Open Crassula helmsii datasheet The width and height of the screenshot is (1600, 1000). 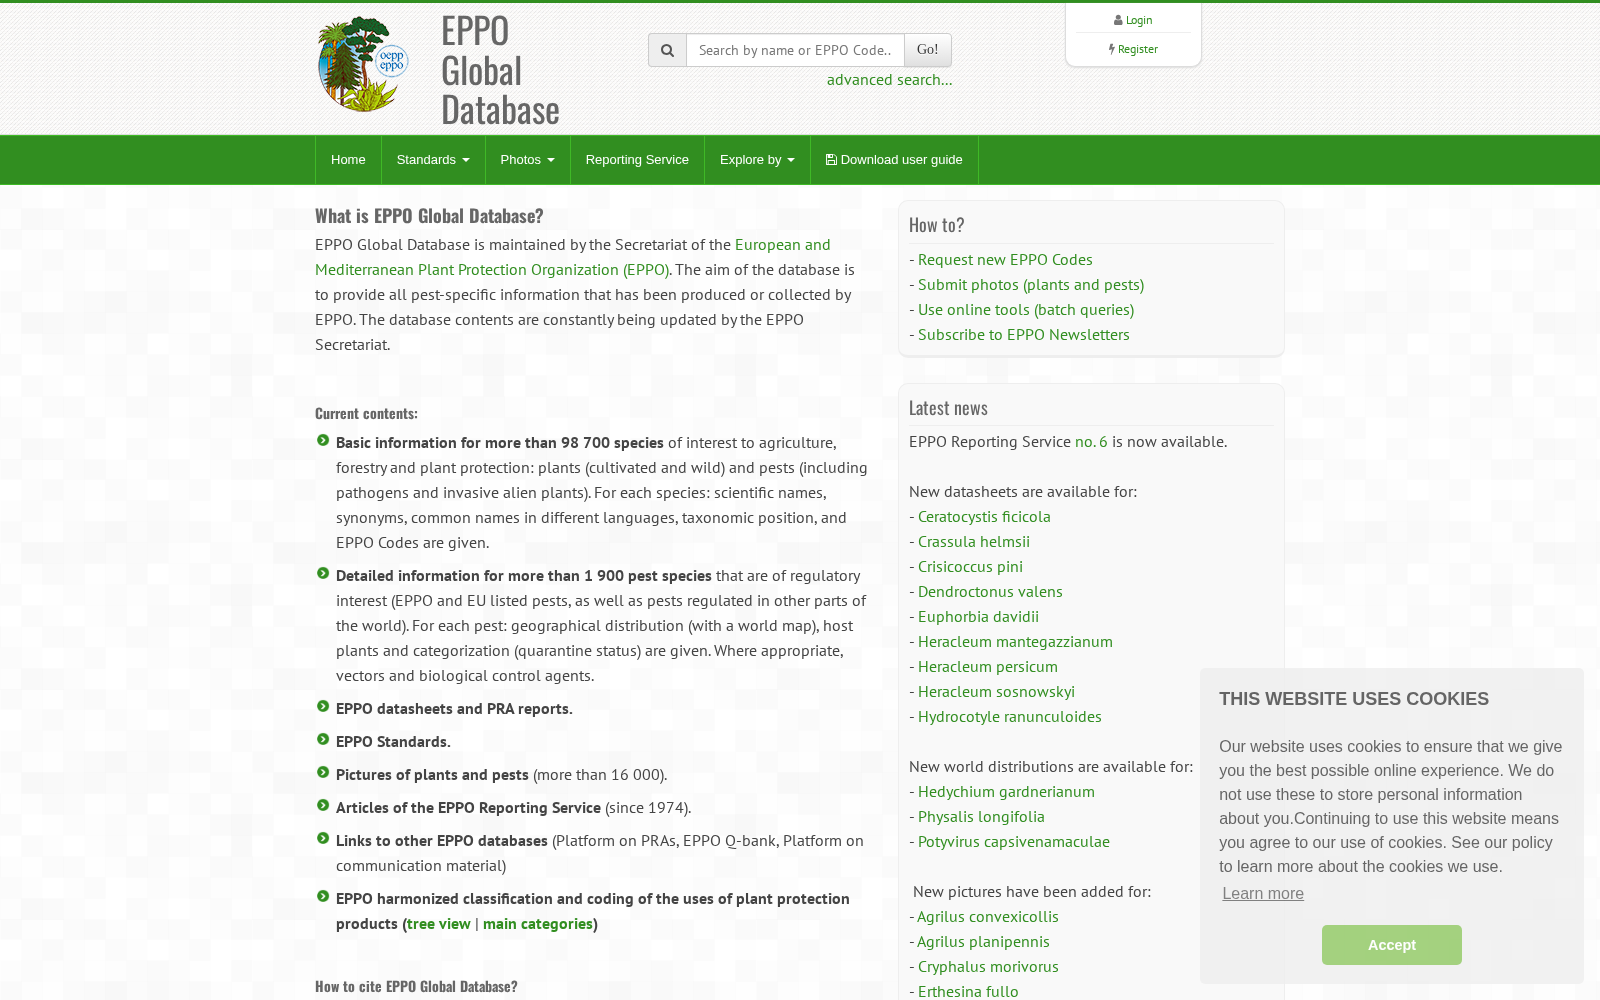coord(974,541)
